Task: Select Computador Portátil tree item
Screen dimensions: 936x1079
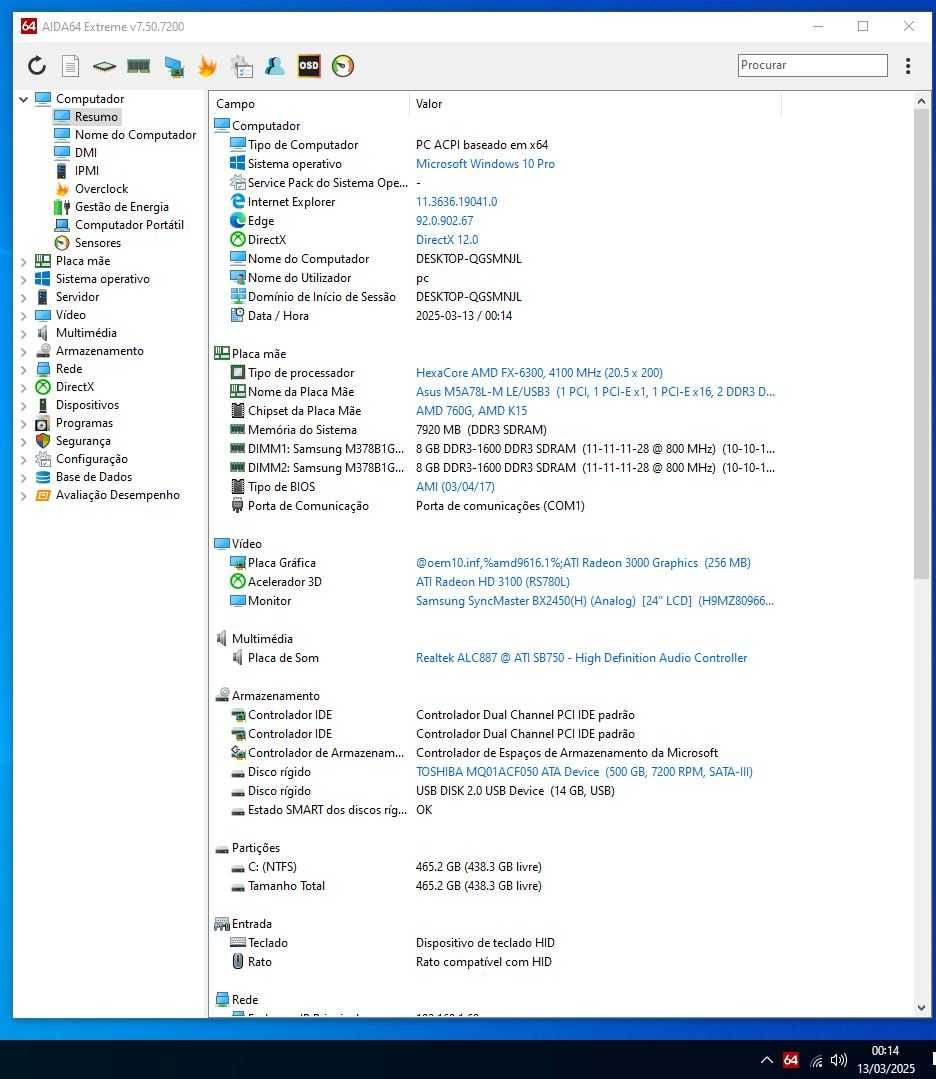Action: [129, 224]
